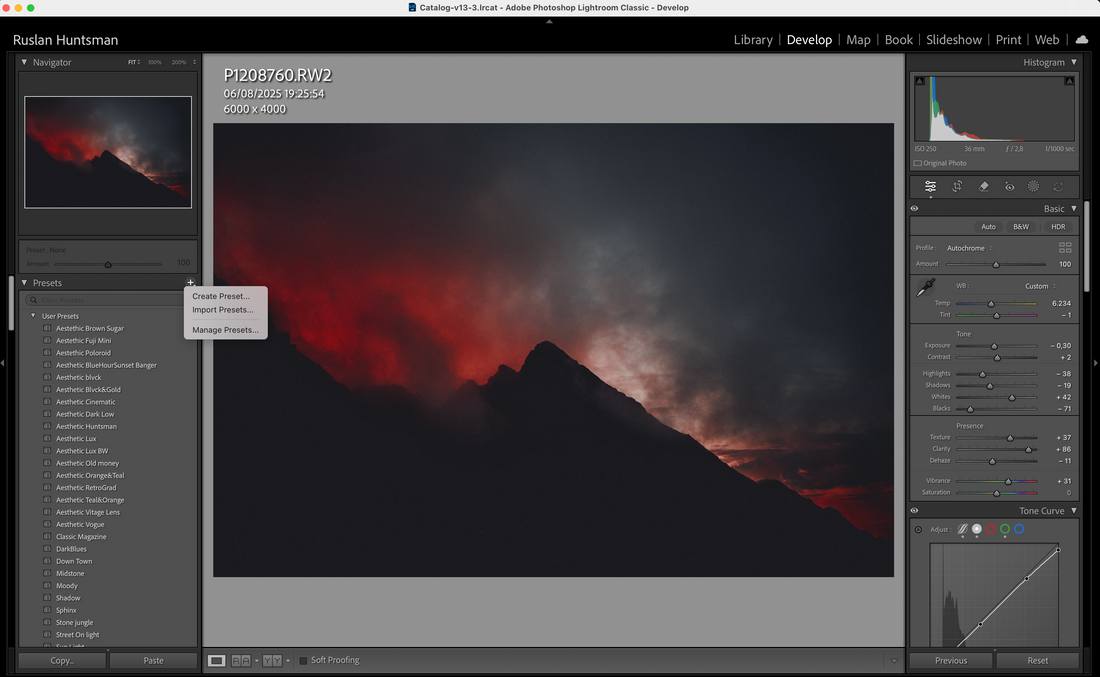Enable the Soft Proofing checkbox
The image size is (1100, 677).
304,660
